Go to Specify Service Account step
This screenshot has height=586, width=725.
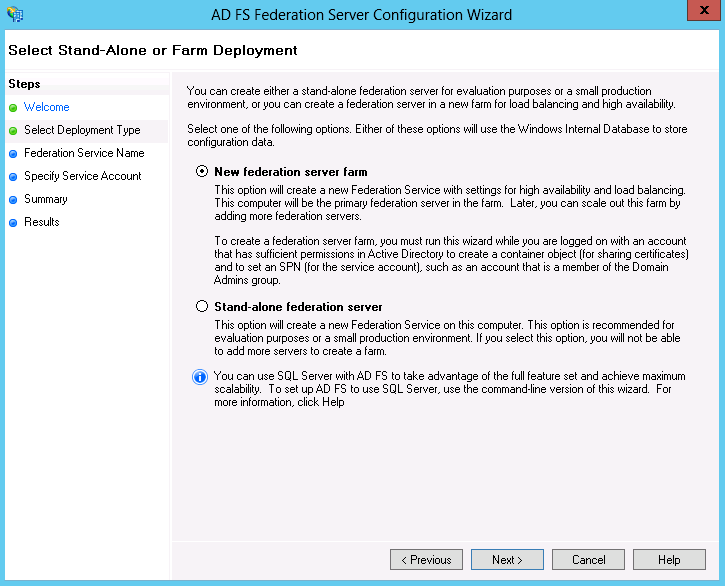(83, 176)
